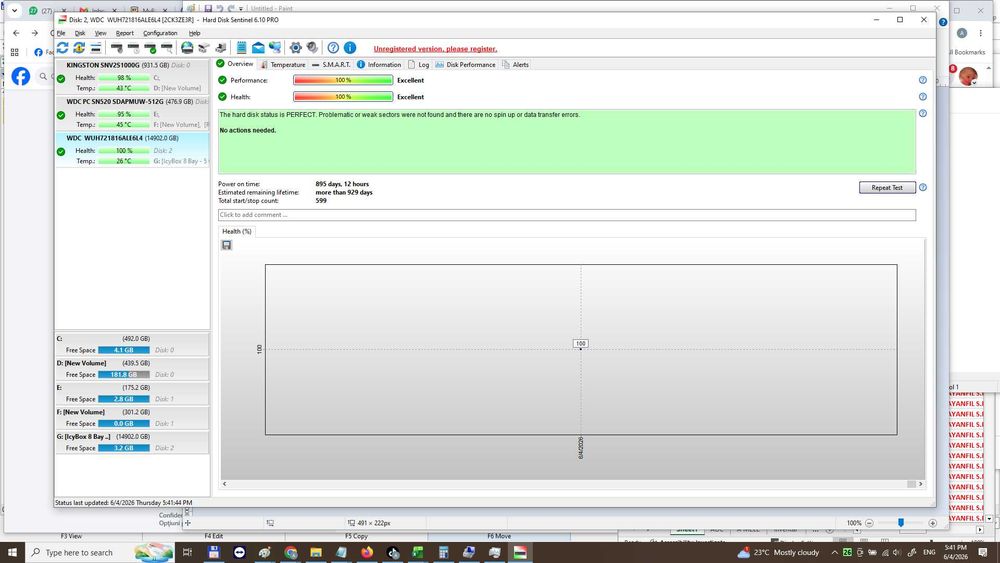
Task: Click the Chrome taskbar icon
Action: click(x=291, y=552)
